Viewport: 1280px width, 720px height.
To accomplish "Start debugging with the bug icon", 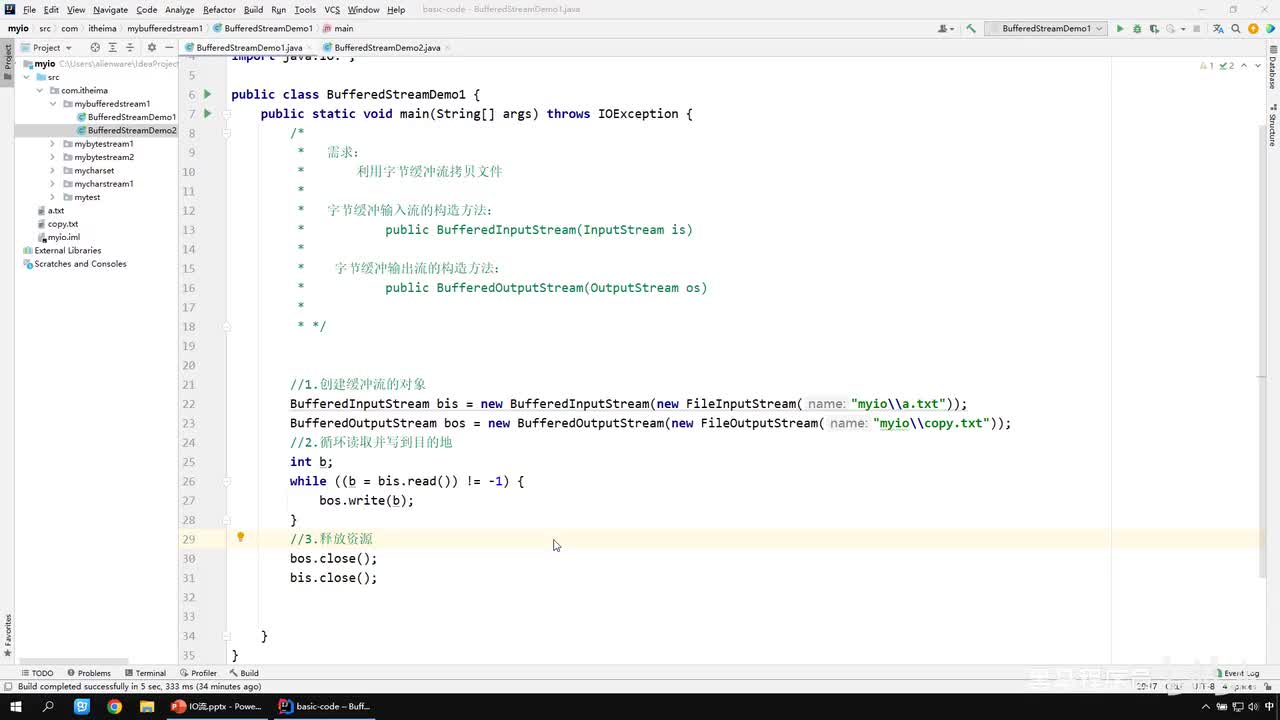I will tap(1136, 29).
